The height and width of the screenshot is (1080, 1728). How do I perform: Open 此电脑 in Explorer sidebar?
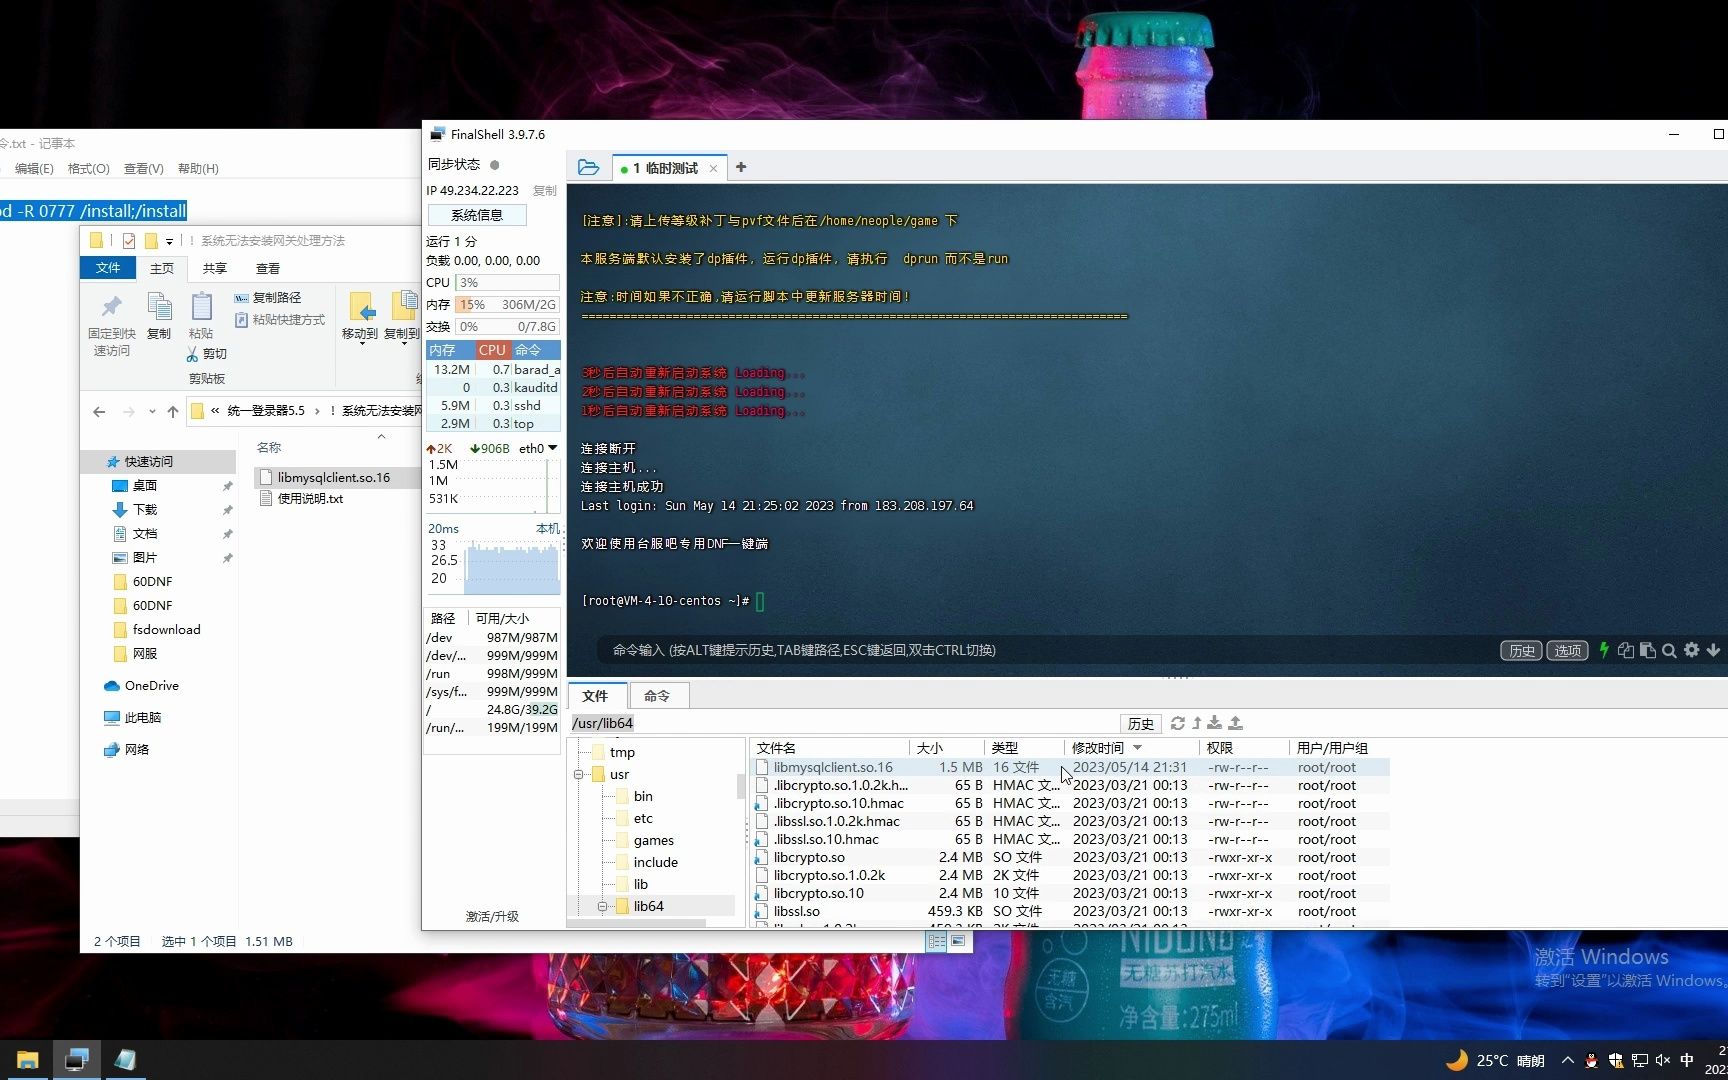coord(133,718)
